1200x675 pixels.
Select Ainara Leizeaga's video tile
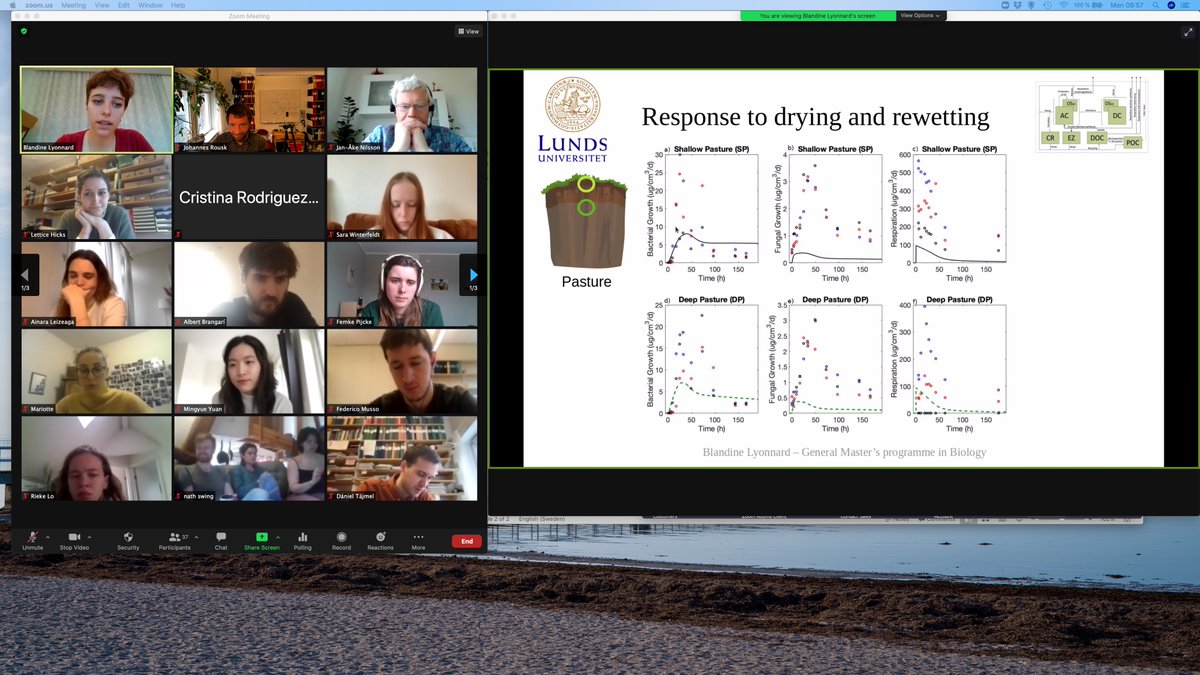point(97,284)
